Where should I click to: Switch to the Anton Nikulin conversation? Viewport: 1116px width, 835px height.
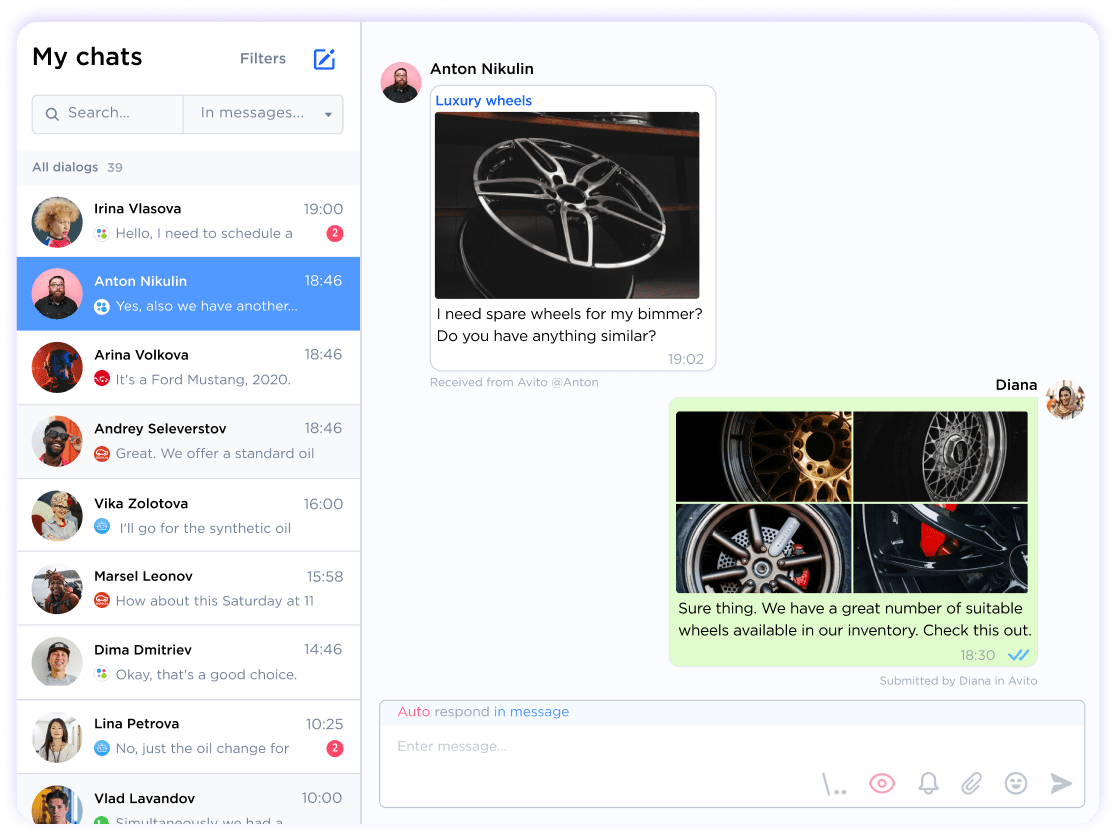tap(188, 293)
